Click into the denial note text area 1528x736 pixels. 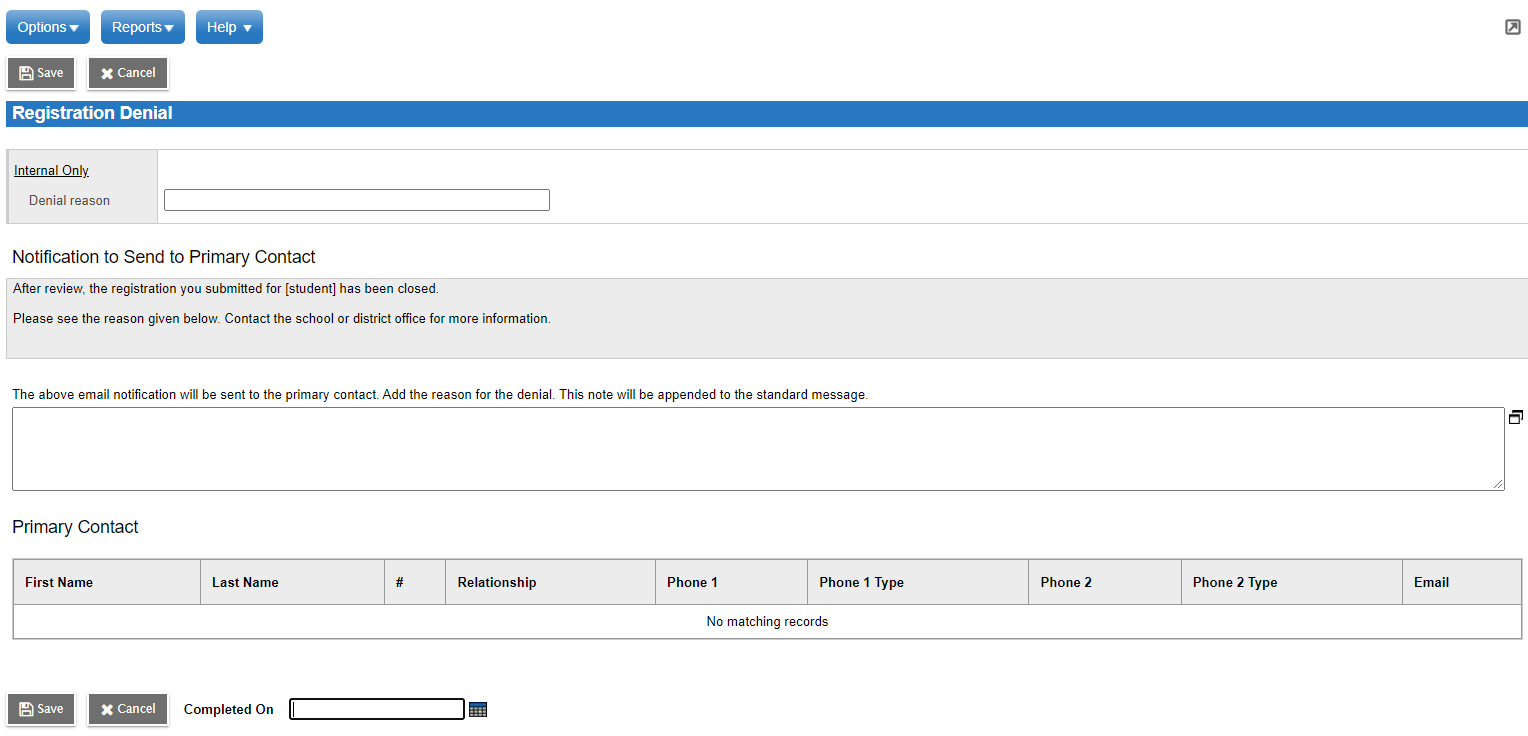pyautogui.click(x=757, y=448)
